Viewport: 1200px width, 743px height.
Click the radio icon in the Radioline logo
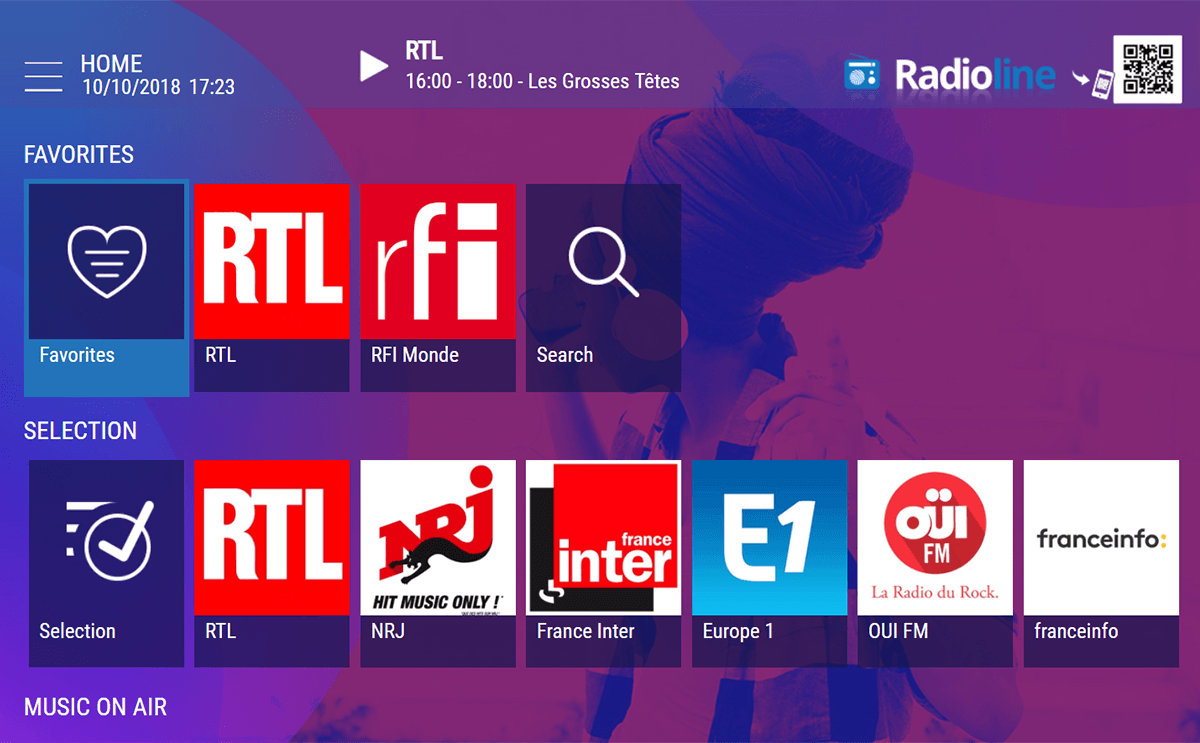point(861,73)
